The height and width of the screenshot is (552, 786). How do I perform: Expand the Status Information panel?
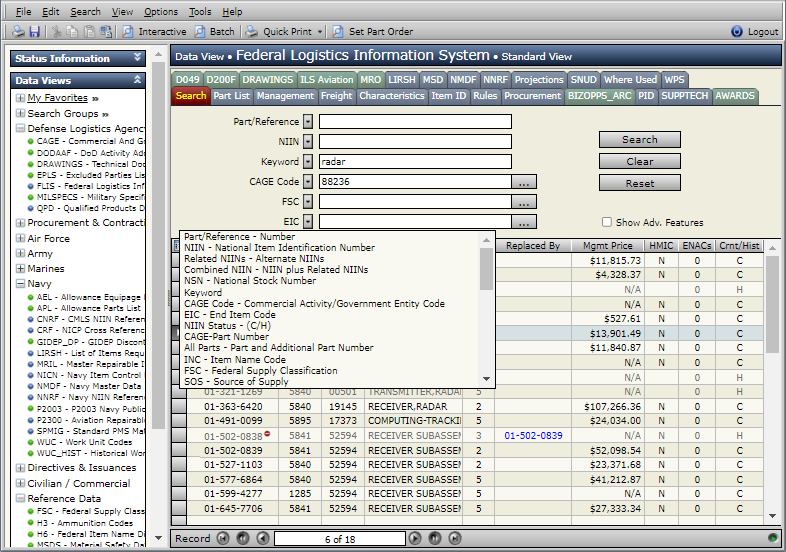137,58
